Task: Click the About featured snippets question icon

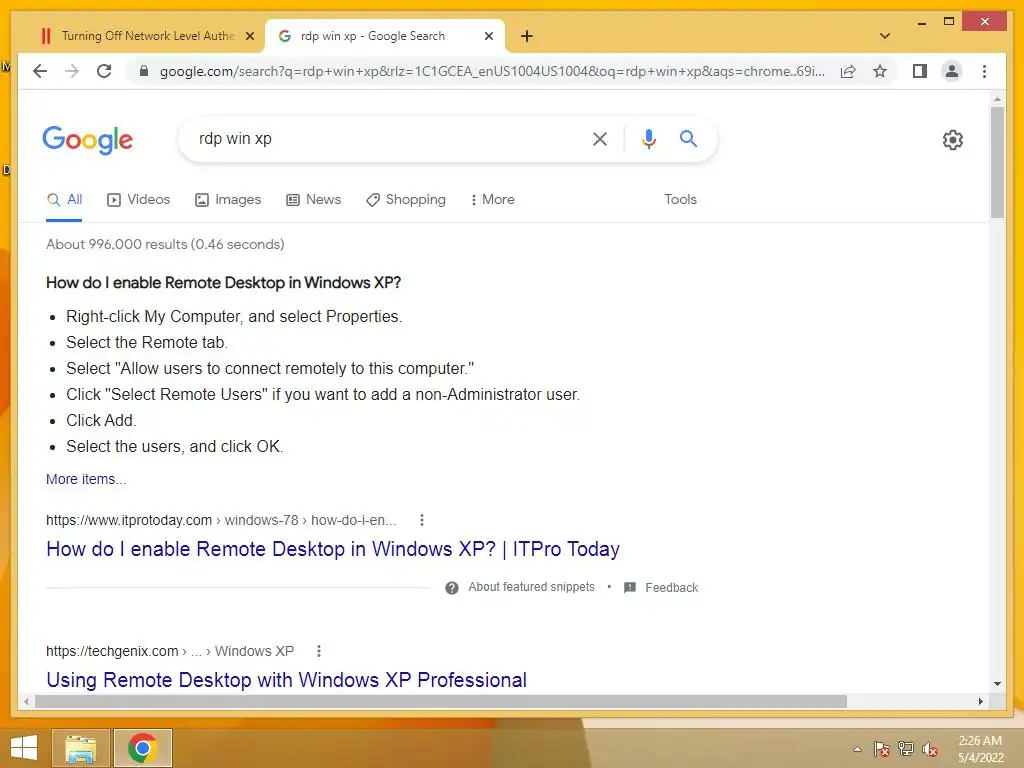Action: (x=451, y=588)
